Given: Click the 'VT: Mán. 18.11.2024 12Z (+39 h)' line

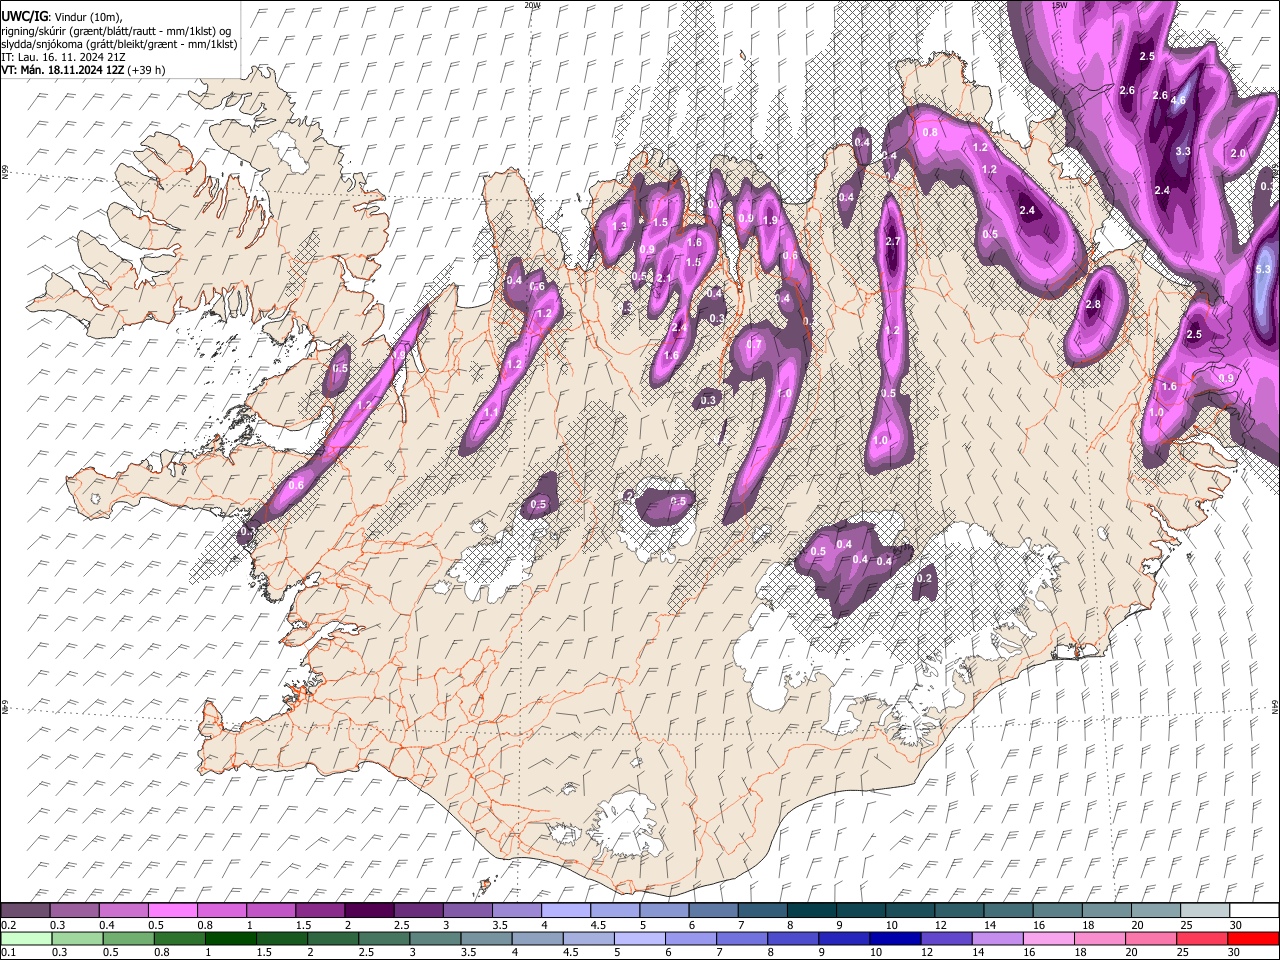Looking at the screenshot, I should pos(83,71).
